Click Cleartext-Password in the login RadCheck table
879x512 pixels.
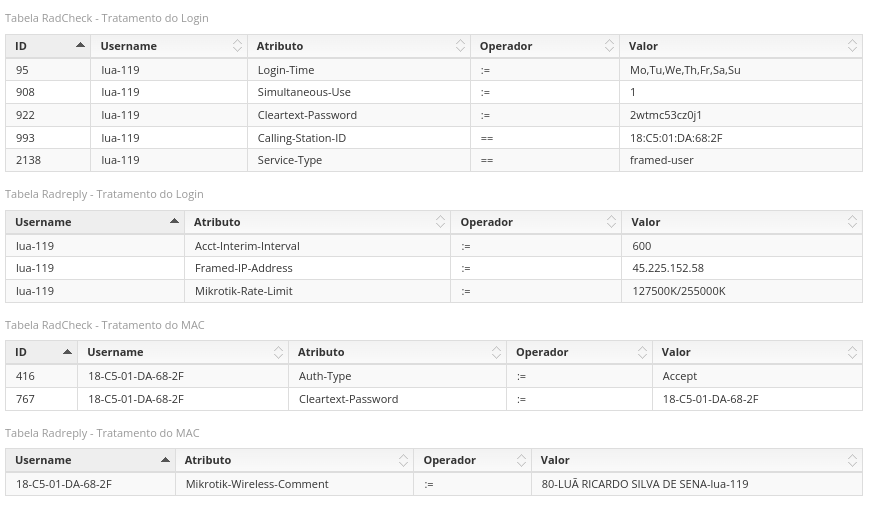307,115
